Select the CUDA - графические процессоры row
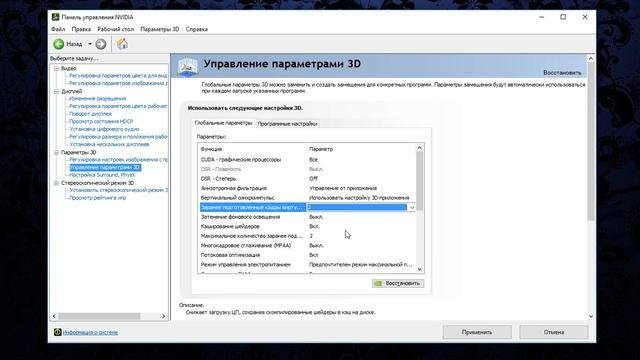The image size is (640, 360). click(307, 160)
